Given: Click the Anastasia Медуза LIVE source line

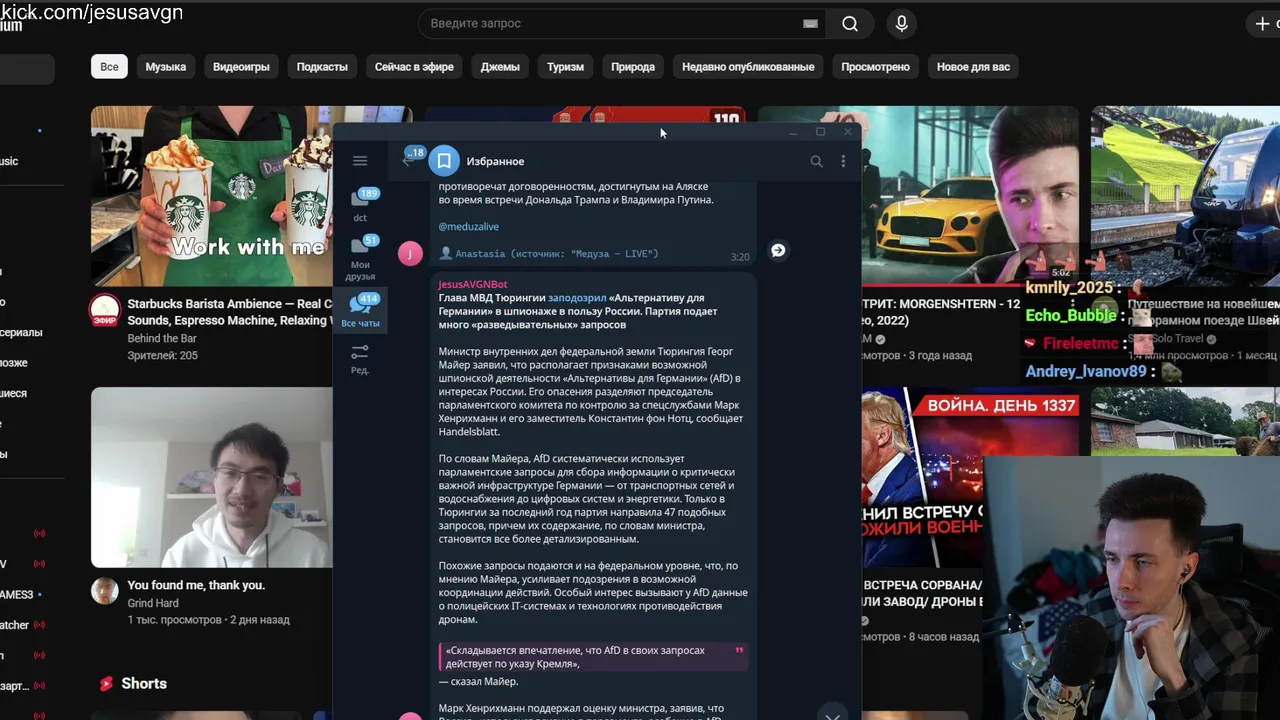Looking at the screenshot, I should pos(548,254).
